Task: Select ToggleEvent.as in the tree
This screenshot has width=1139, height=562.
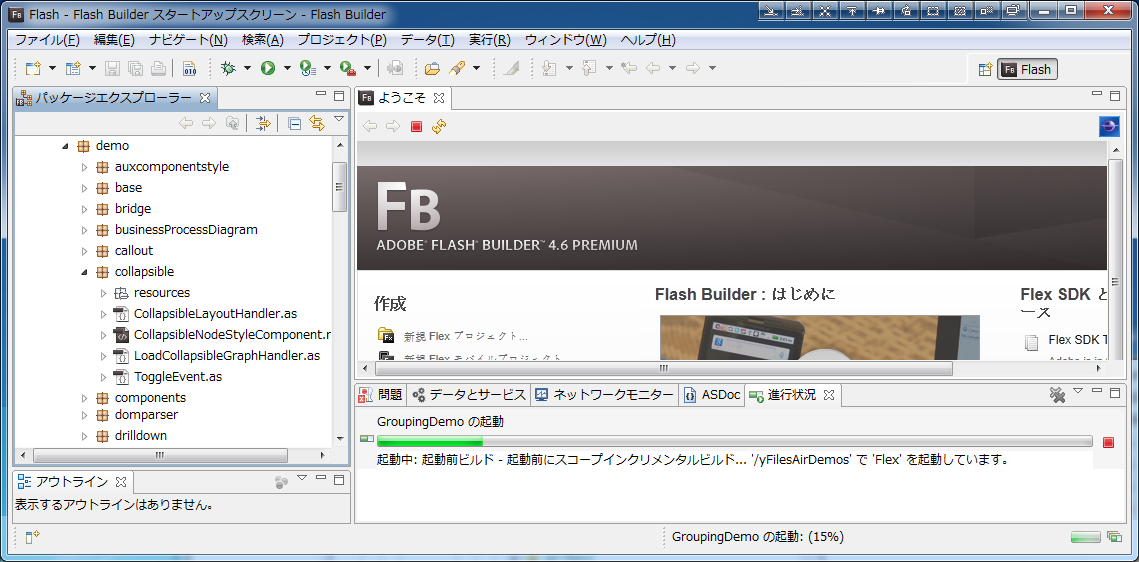Action: tap(178, 377)
